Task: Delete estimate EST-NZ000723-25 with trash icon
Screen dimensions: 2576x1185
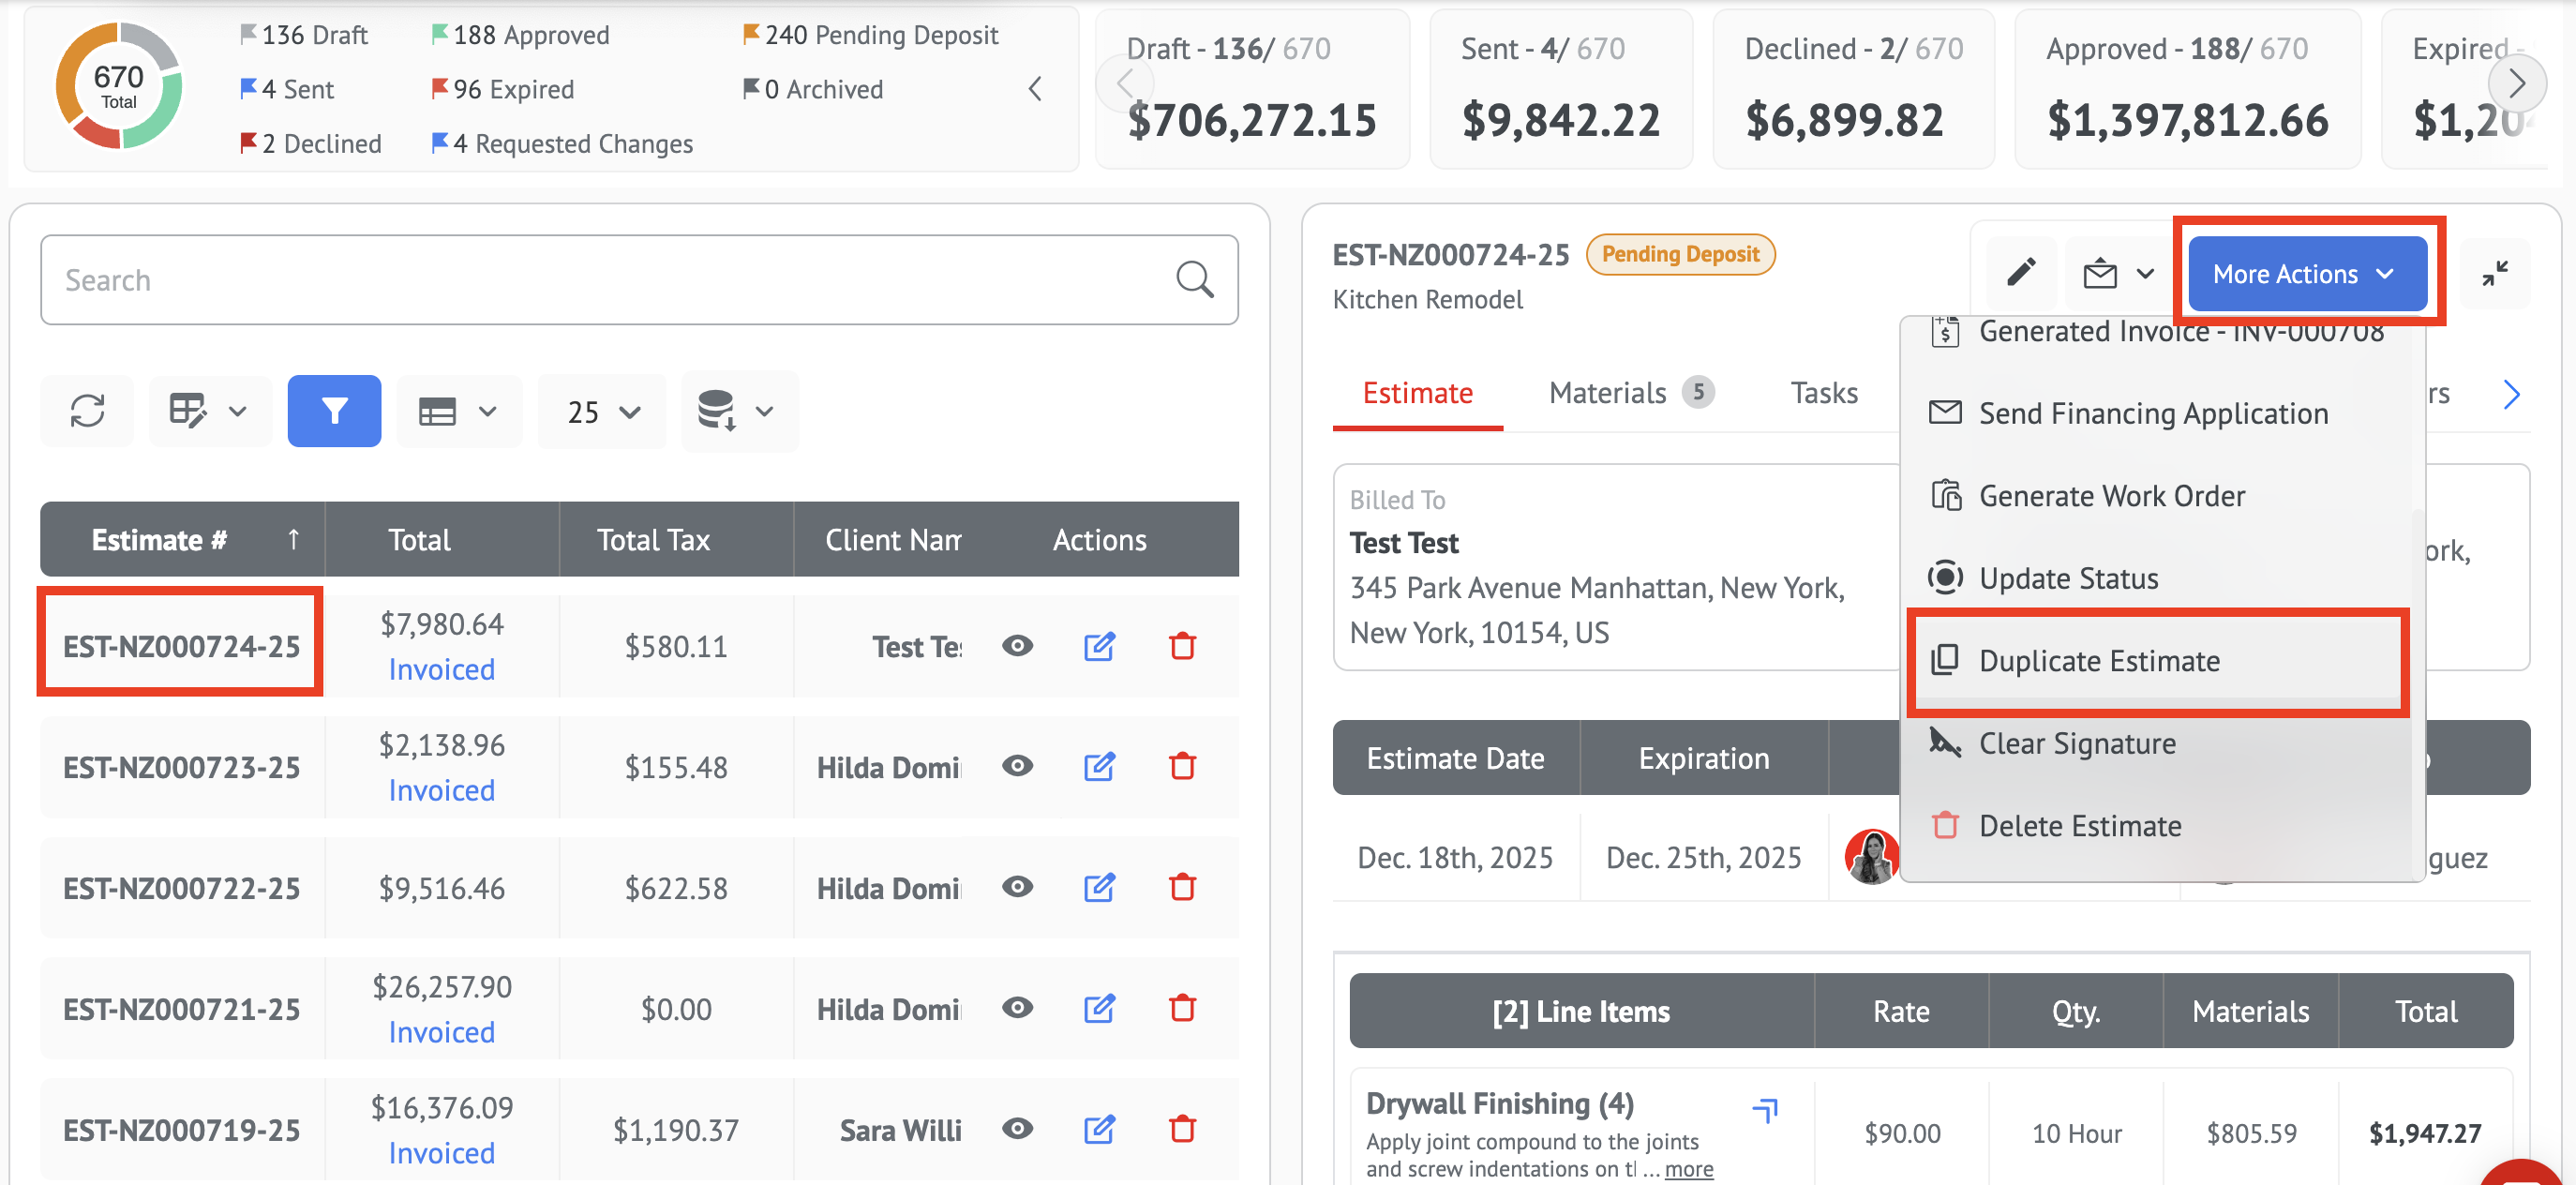Action: pos(1182,767)
